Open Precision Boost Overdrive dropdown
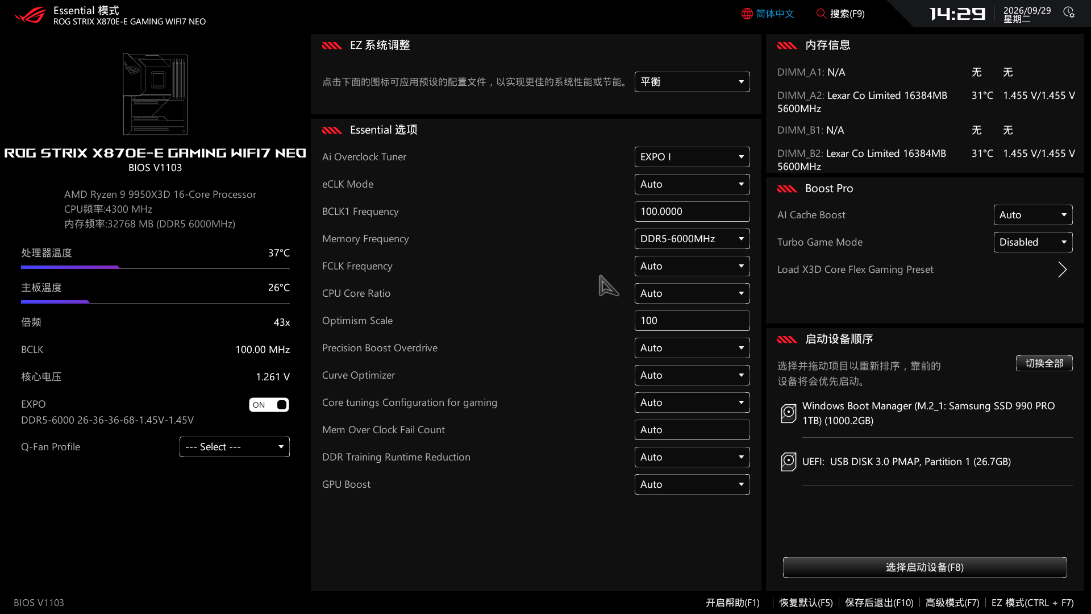Viewport: 1091px width, 614px height. pos(692,348)
